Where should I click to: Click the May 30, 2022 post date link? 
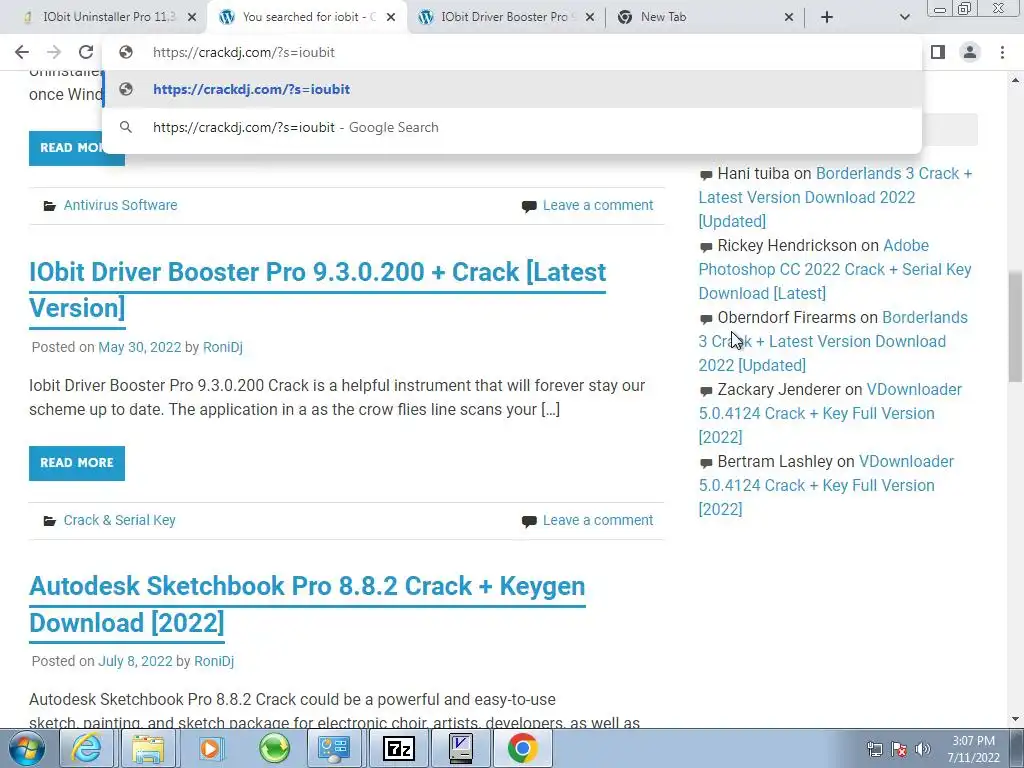pos(140,347)
